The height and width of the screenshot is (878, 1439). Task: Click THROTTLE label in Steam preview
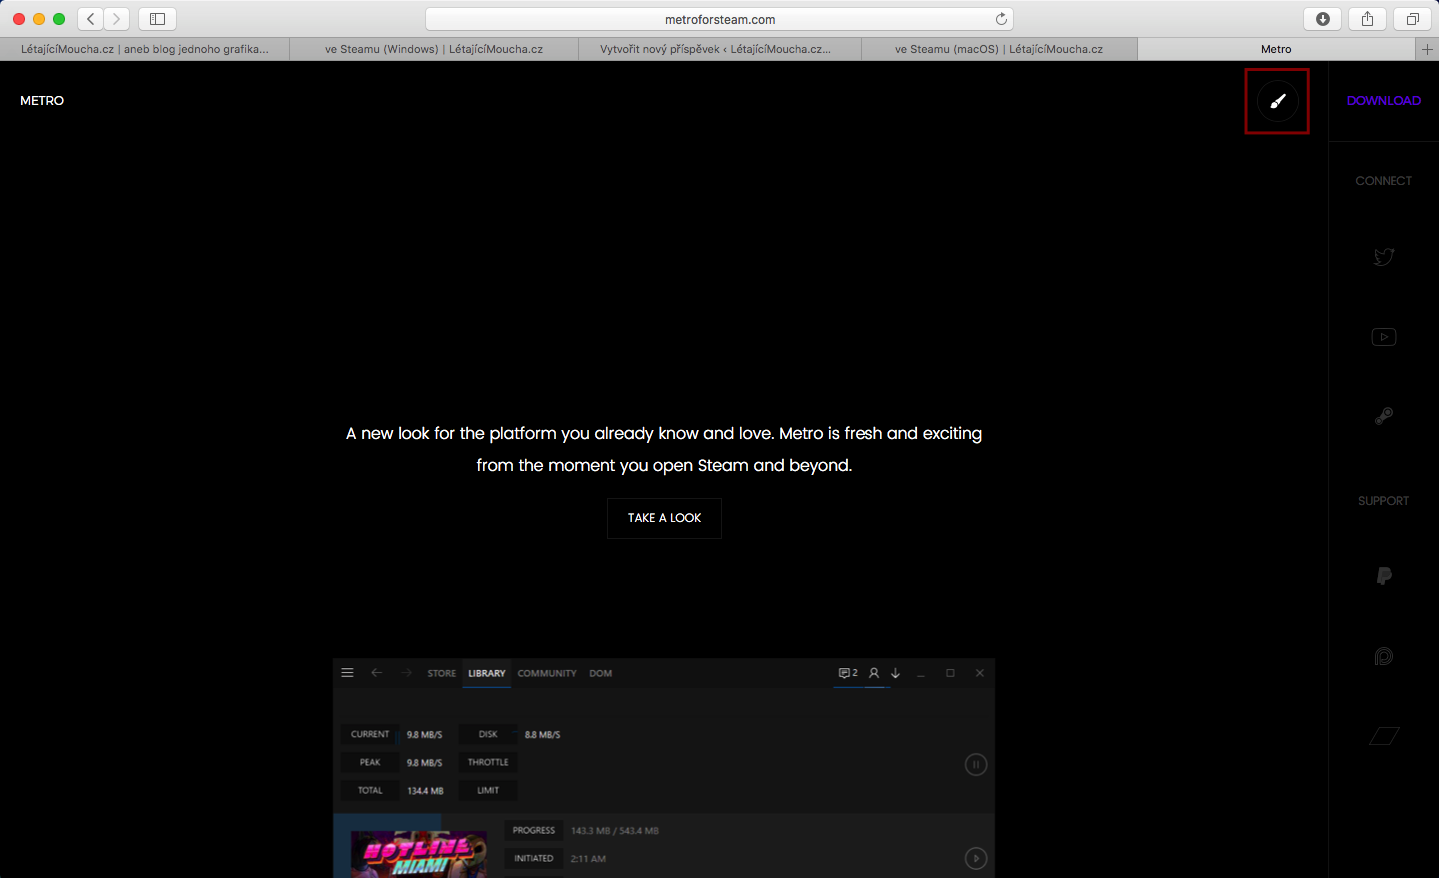[488, 762]
